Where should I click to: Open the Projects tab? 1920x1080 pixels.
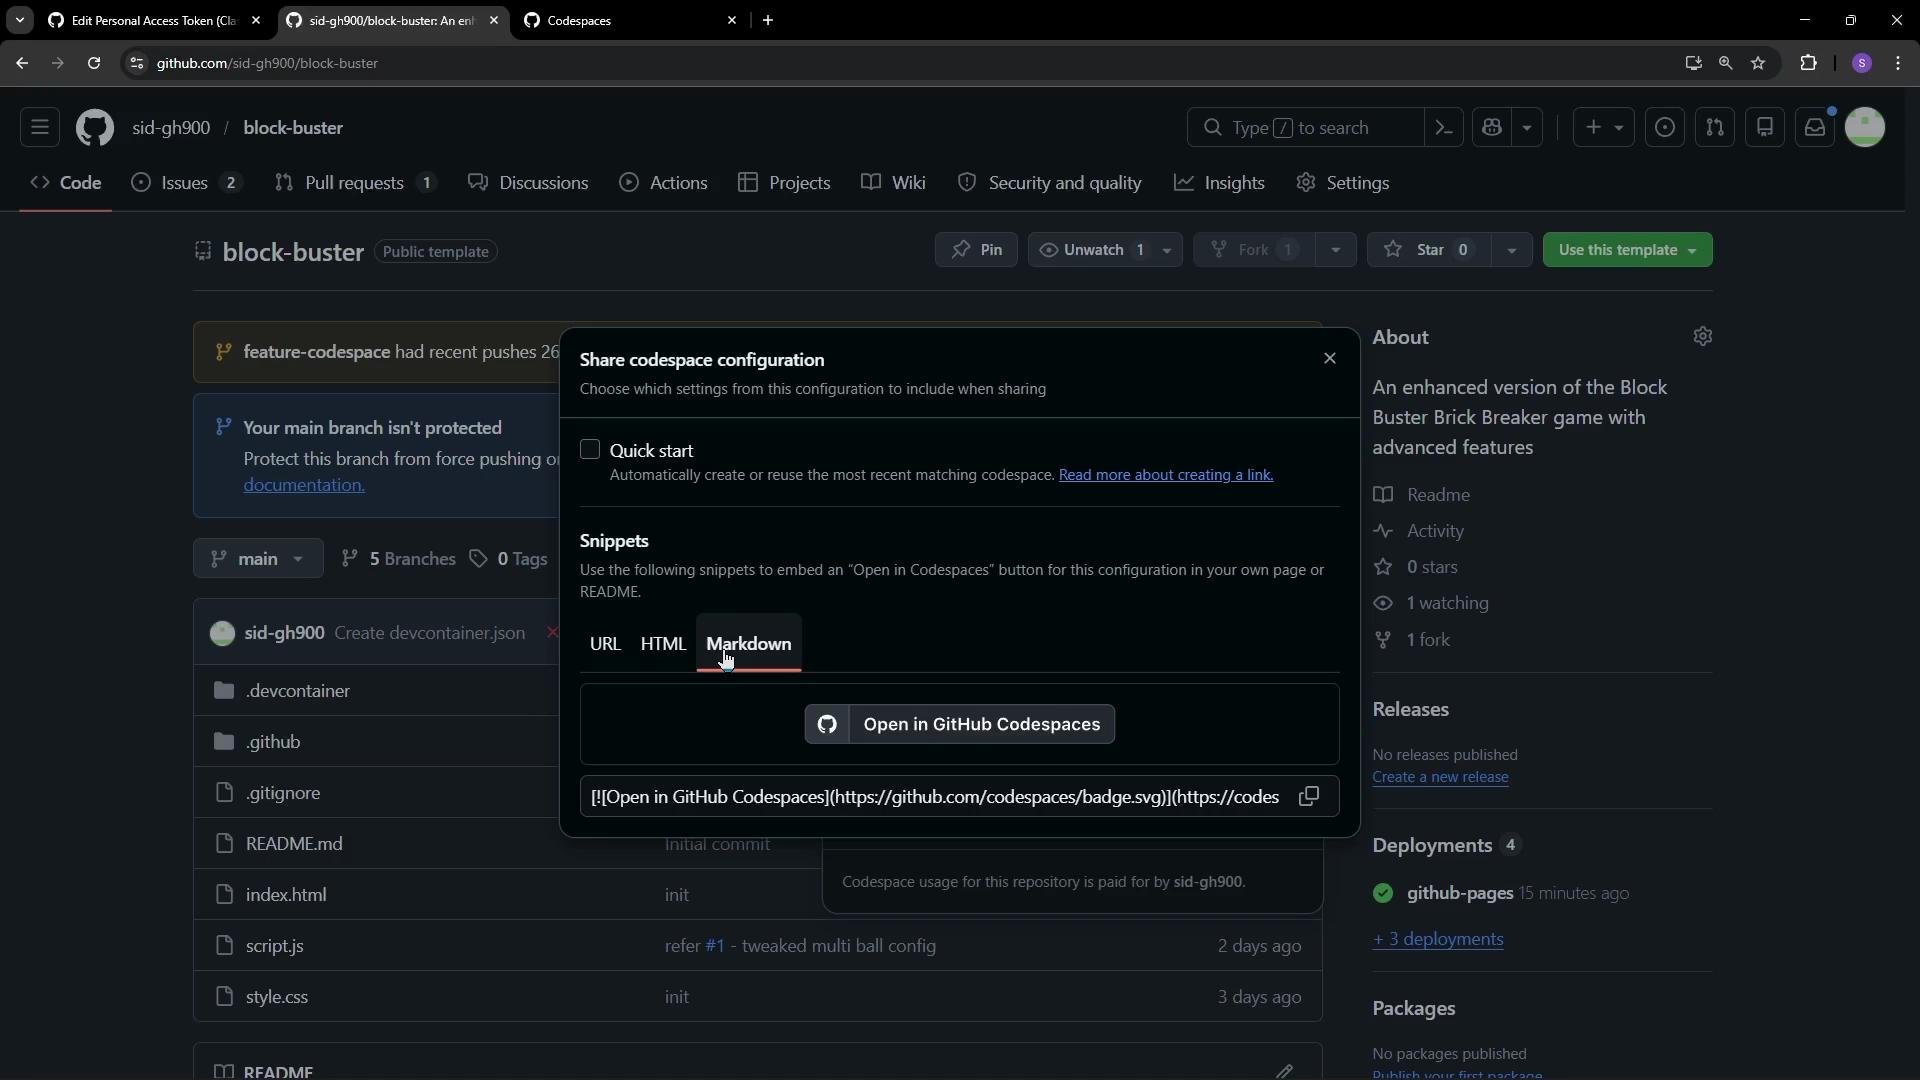785,183
